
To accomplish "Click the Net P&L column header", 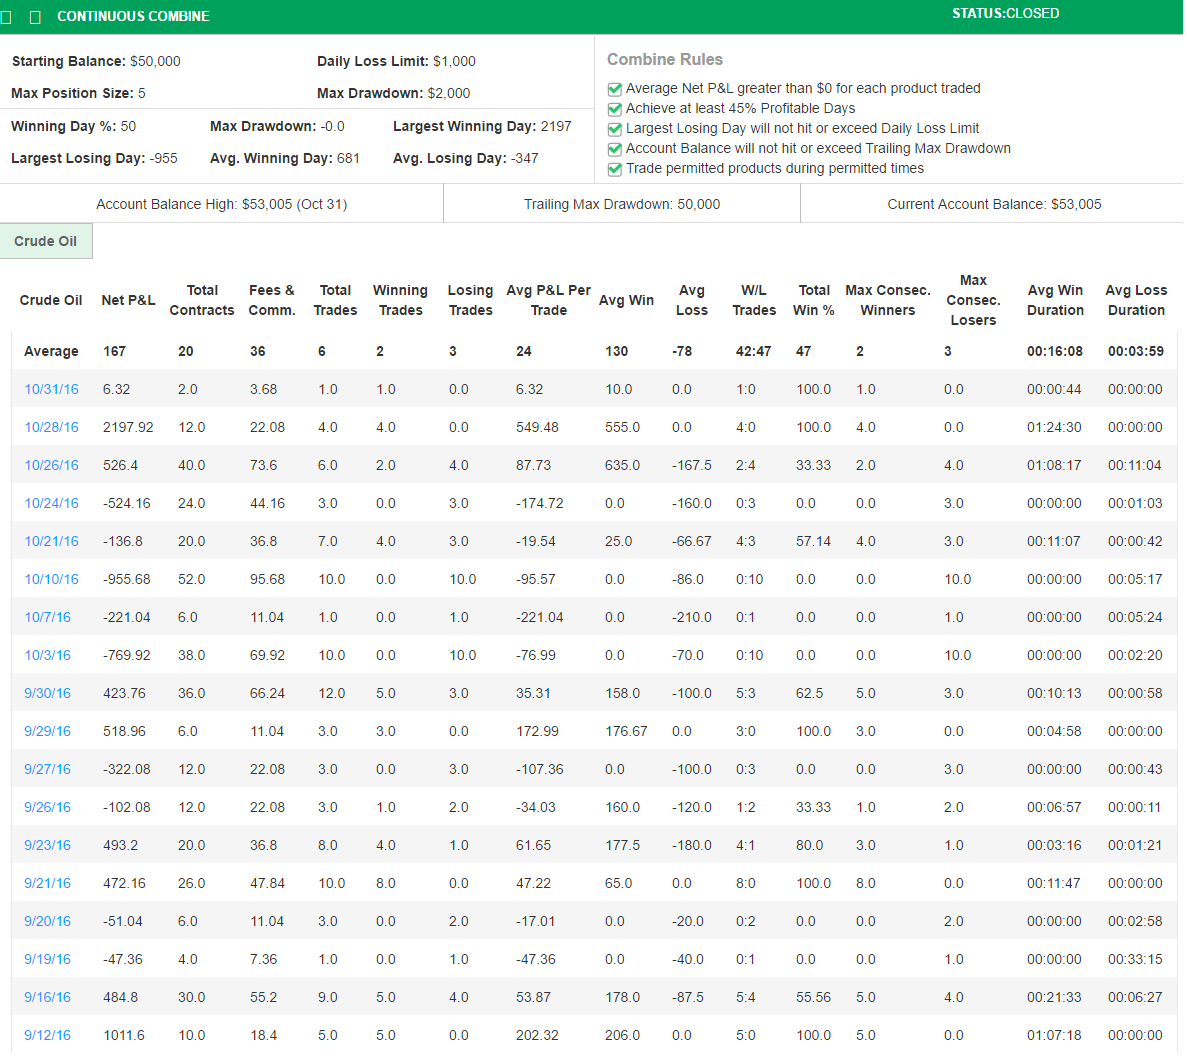I will click(128, 300).
